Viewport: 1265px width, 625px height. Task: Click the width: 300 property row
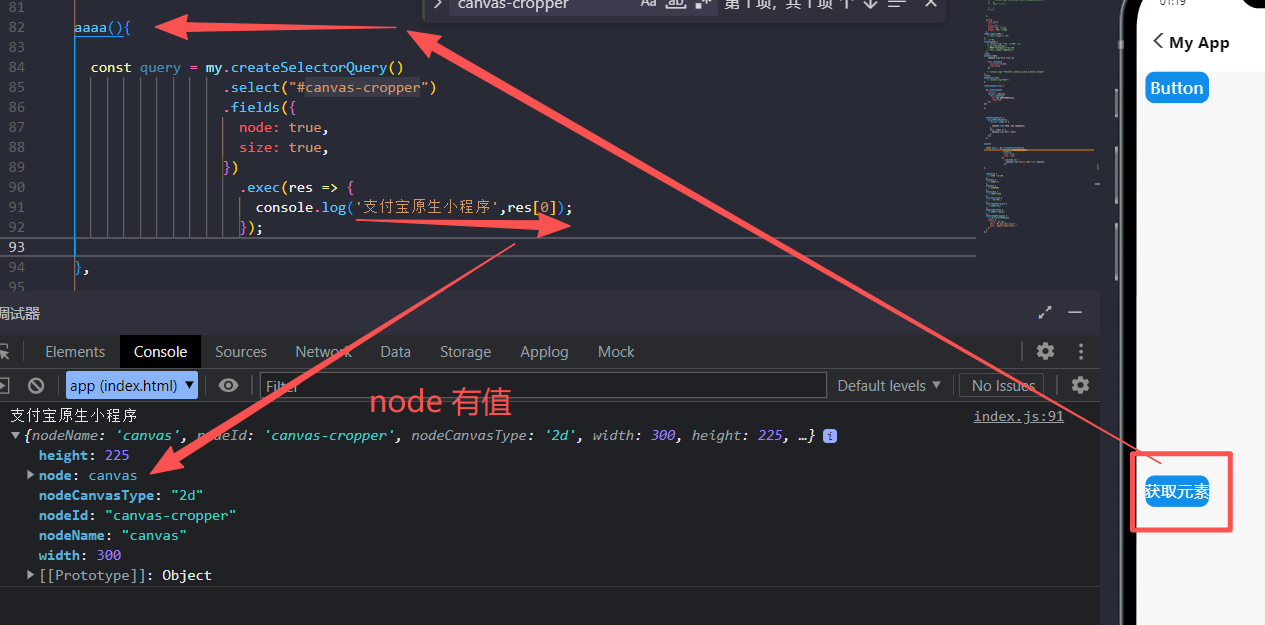[80, 555]
